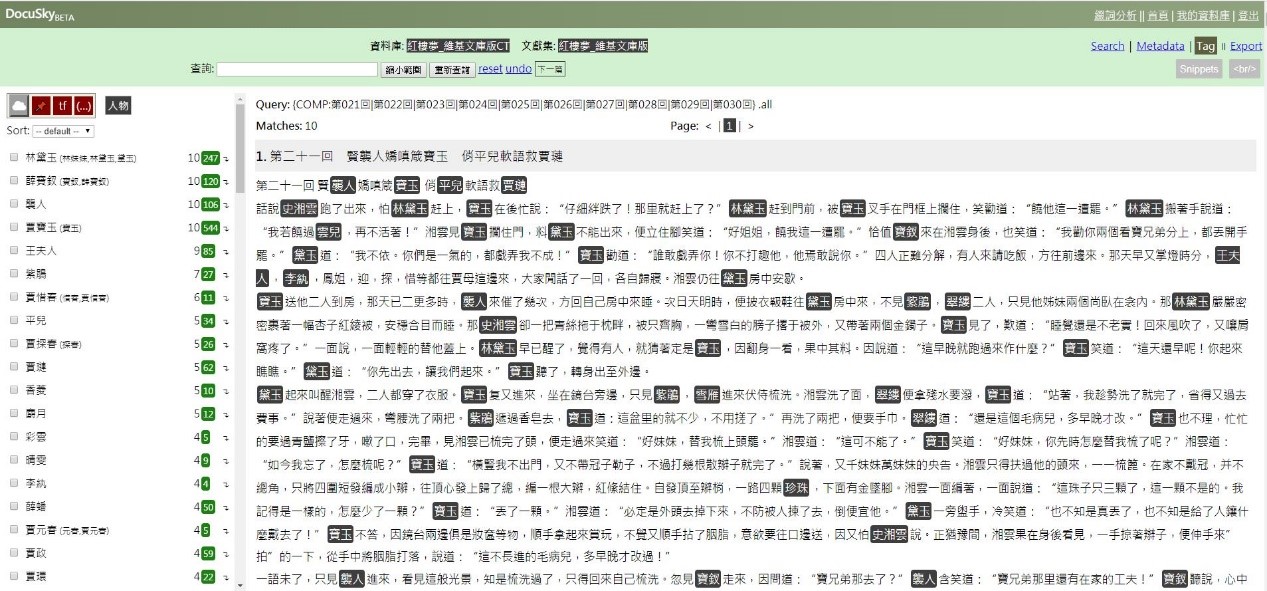Switch to the Metadata tab
This screenshot has width=1267, height=591.
point(1160,46)
